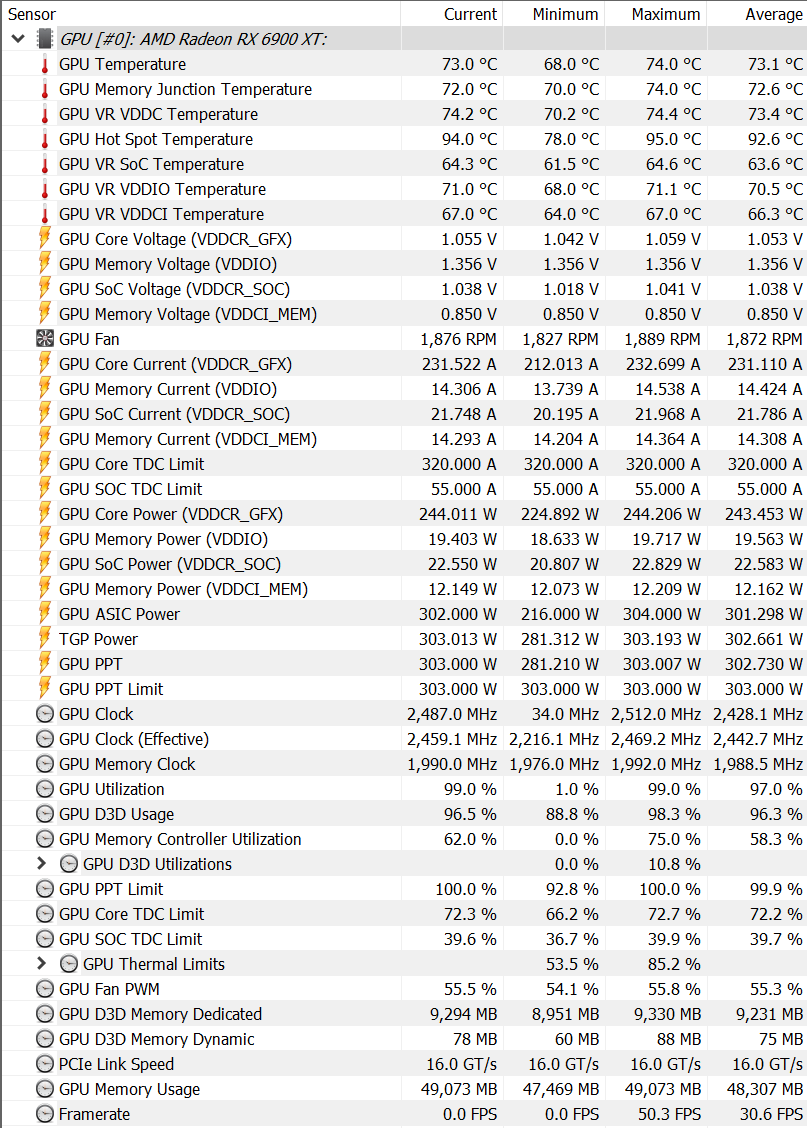Select the GPU PPT Limit 303.000 W row label
The width and height of the screenshot is (807, 1128).
[x=111, y=689]
